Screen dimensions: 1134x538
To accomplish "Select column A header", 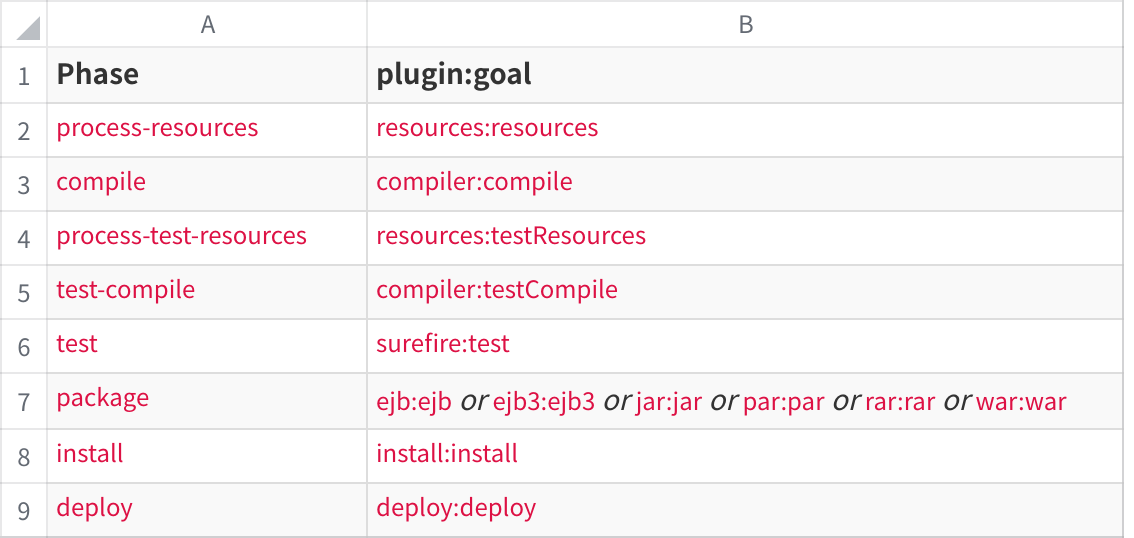I will pos(208,25).
